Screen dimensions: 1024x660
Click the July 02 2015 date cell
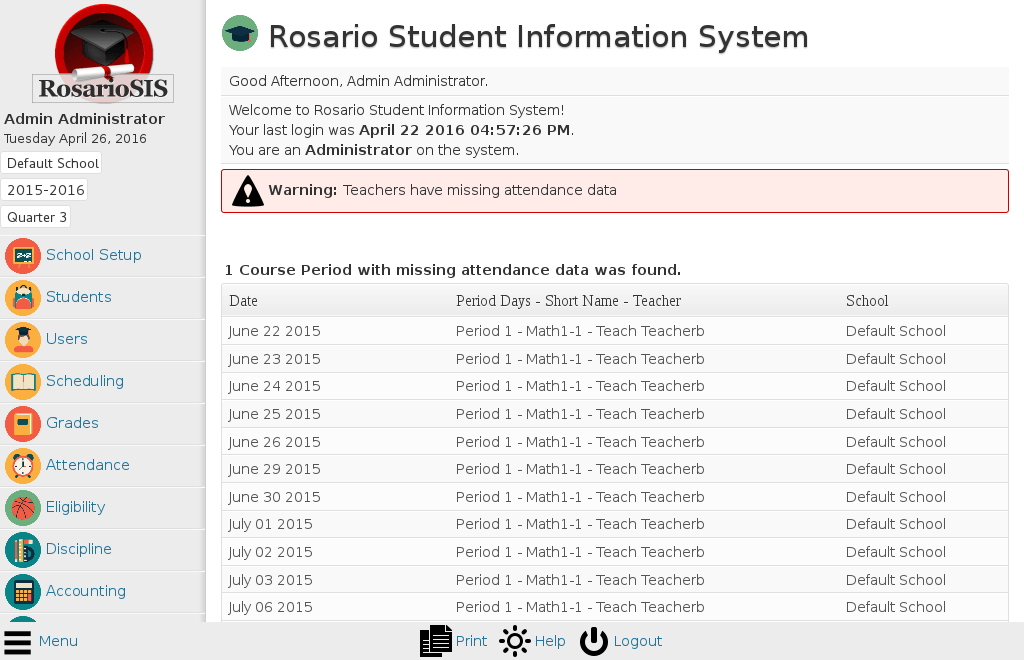(270, 553)
